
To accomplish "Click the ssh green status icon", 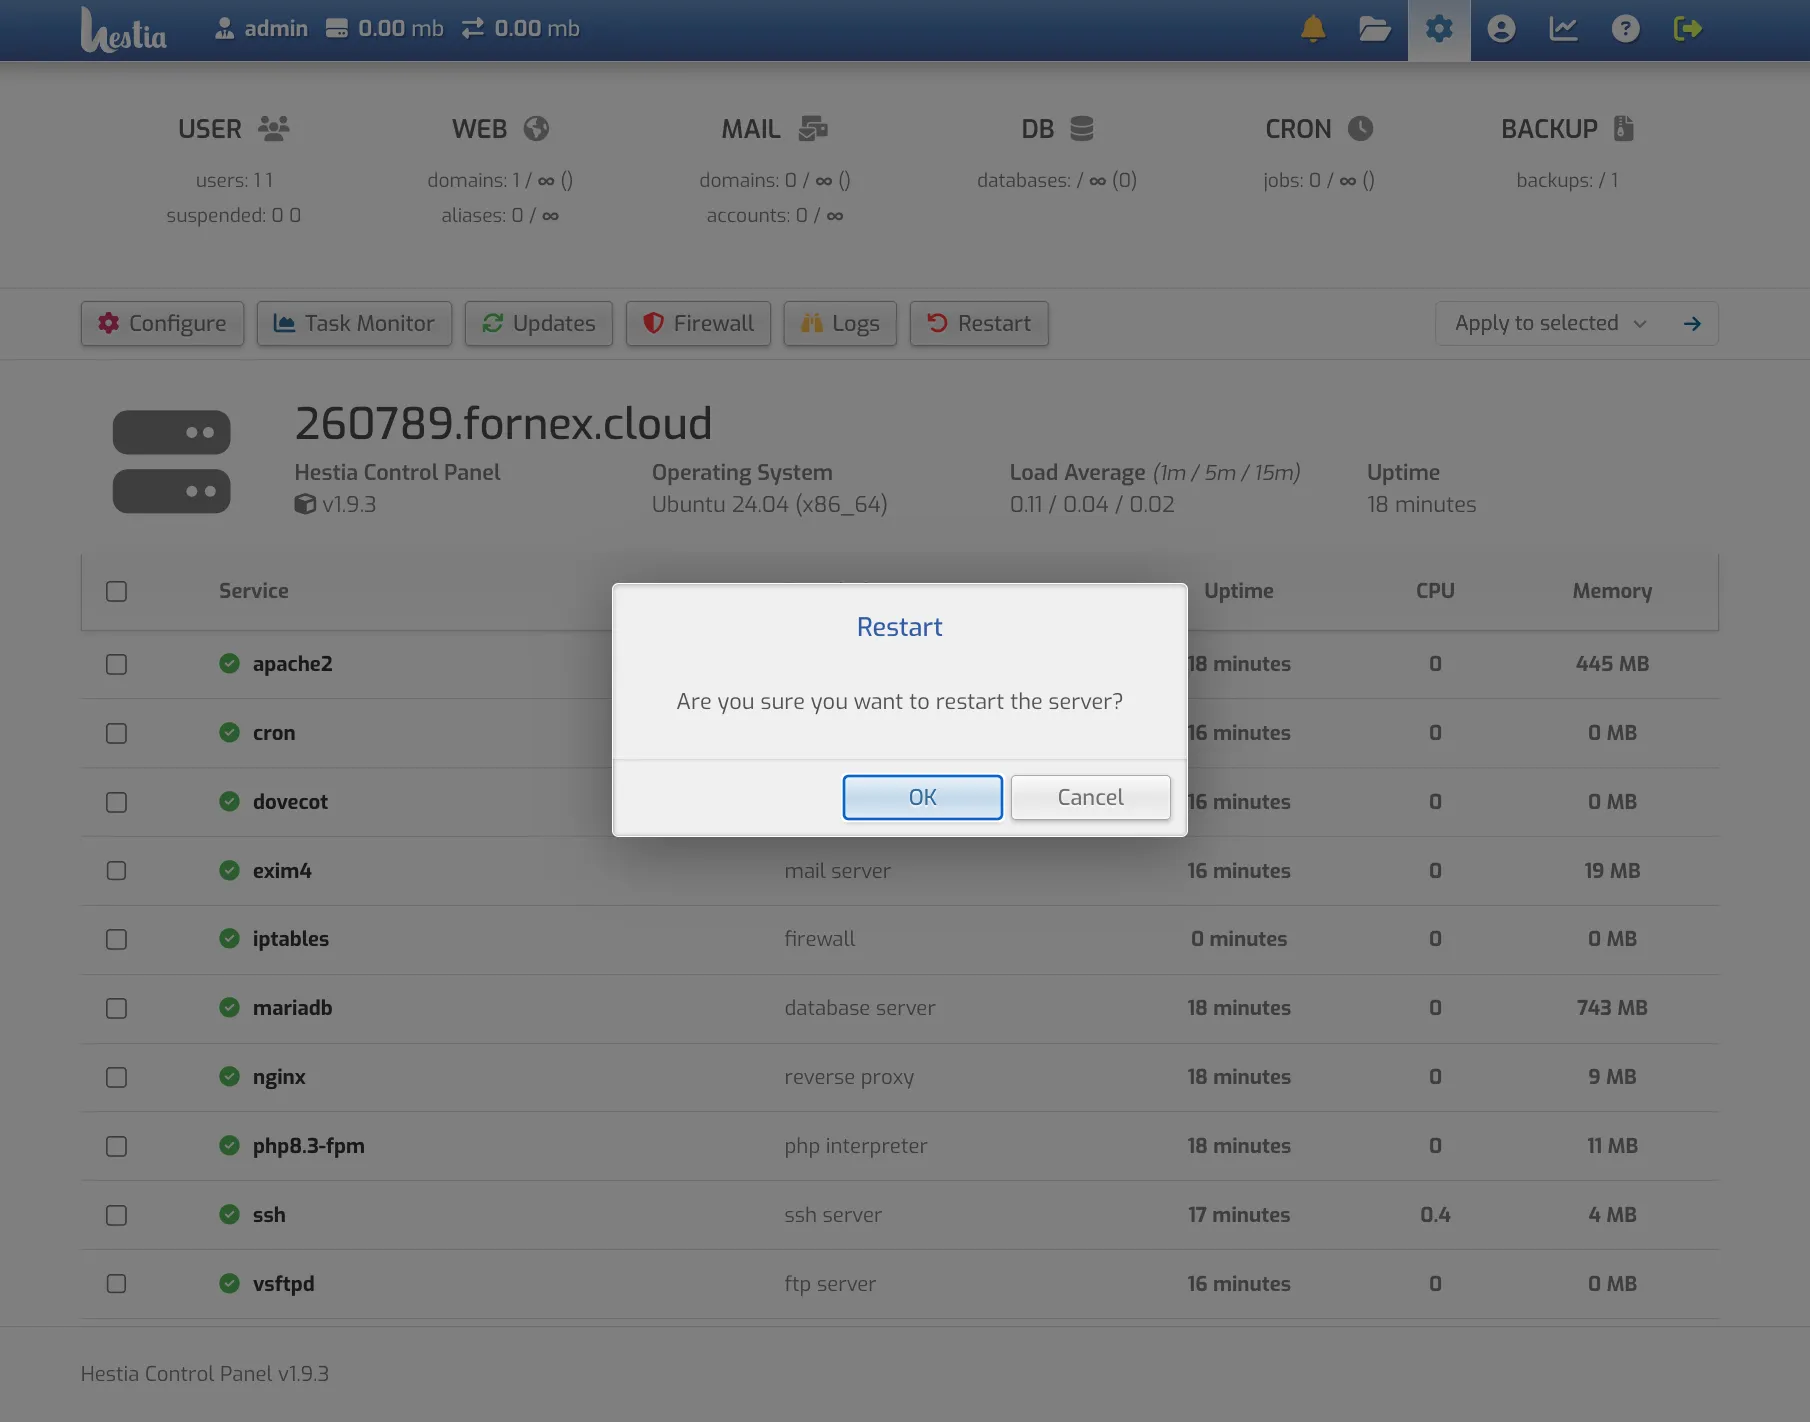I will click(x=229, y=1214).
